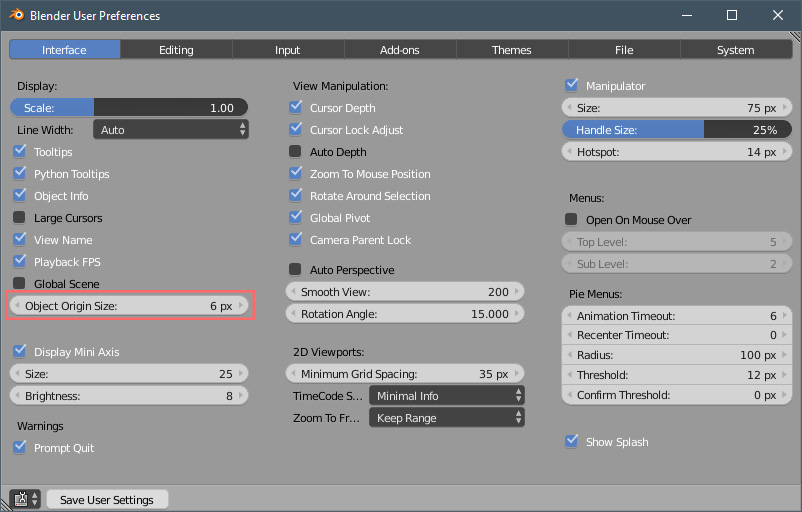Toggle Cursor Depth checkbox
802x512 pixels.
tap(295, 107)
